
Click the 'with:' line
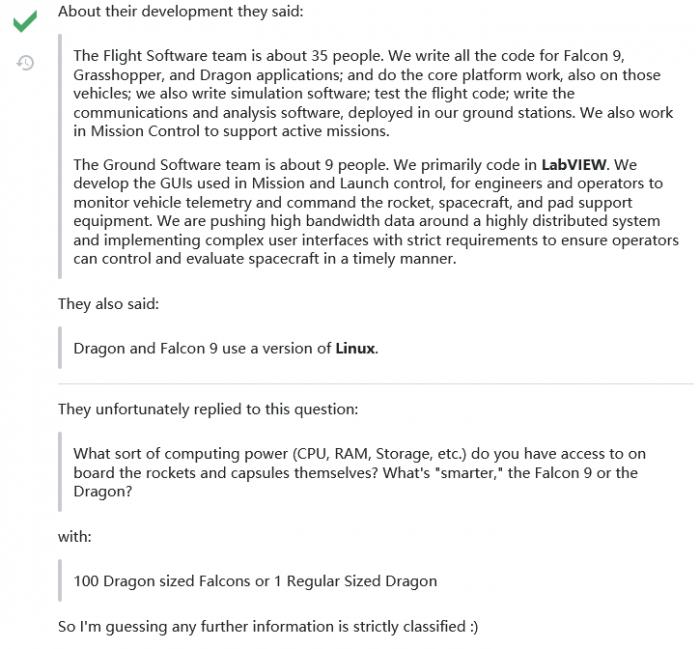click(77, 537)
